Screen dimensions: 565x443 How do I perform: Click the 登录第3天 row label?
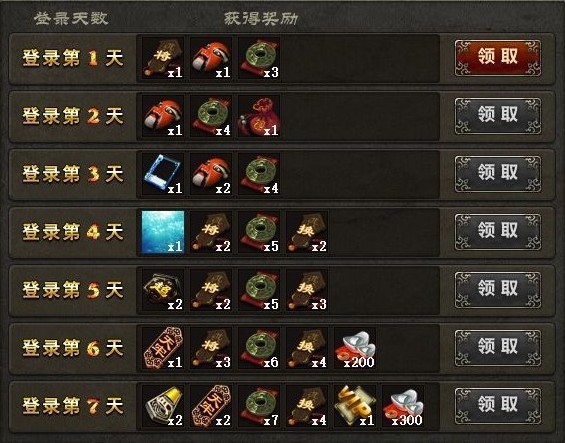point(73,174)
